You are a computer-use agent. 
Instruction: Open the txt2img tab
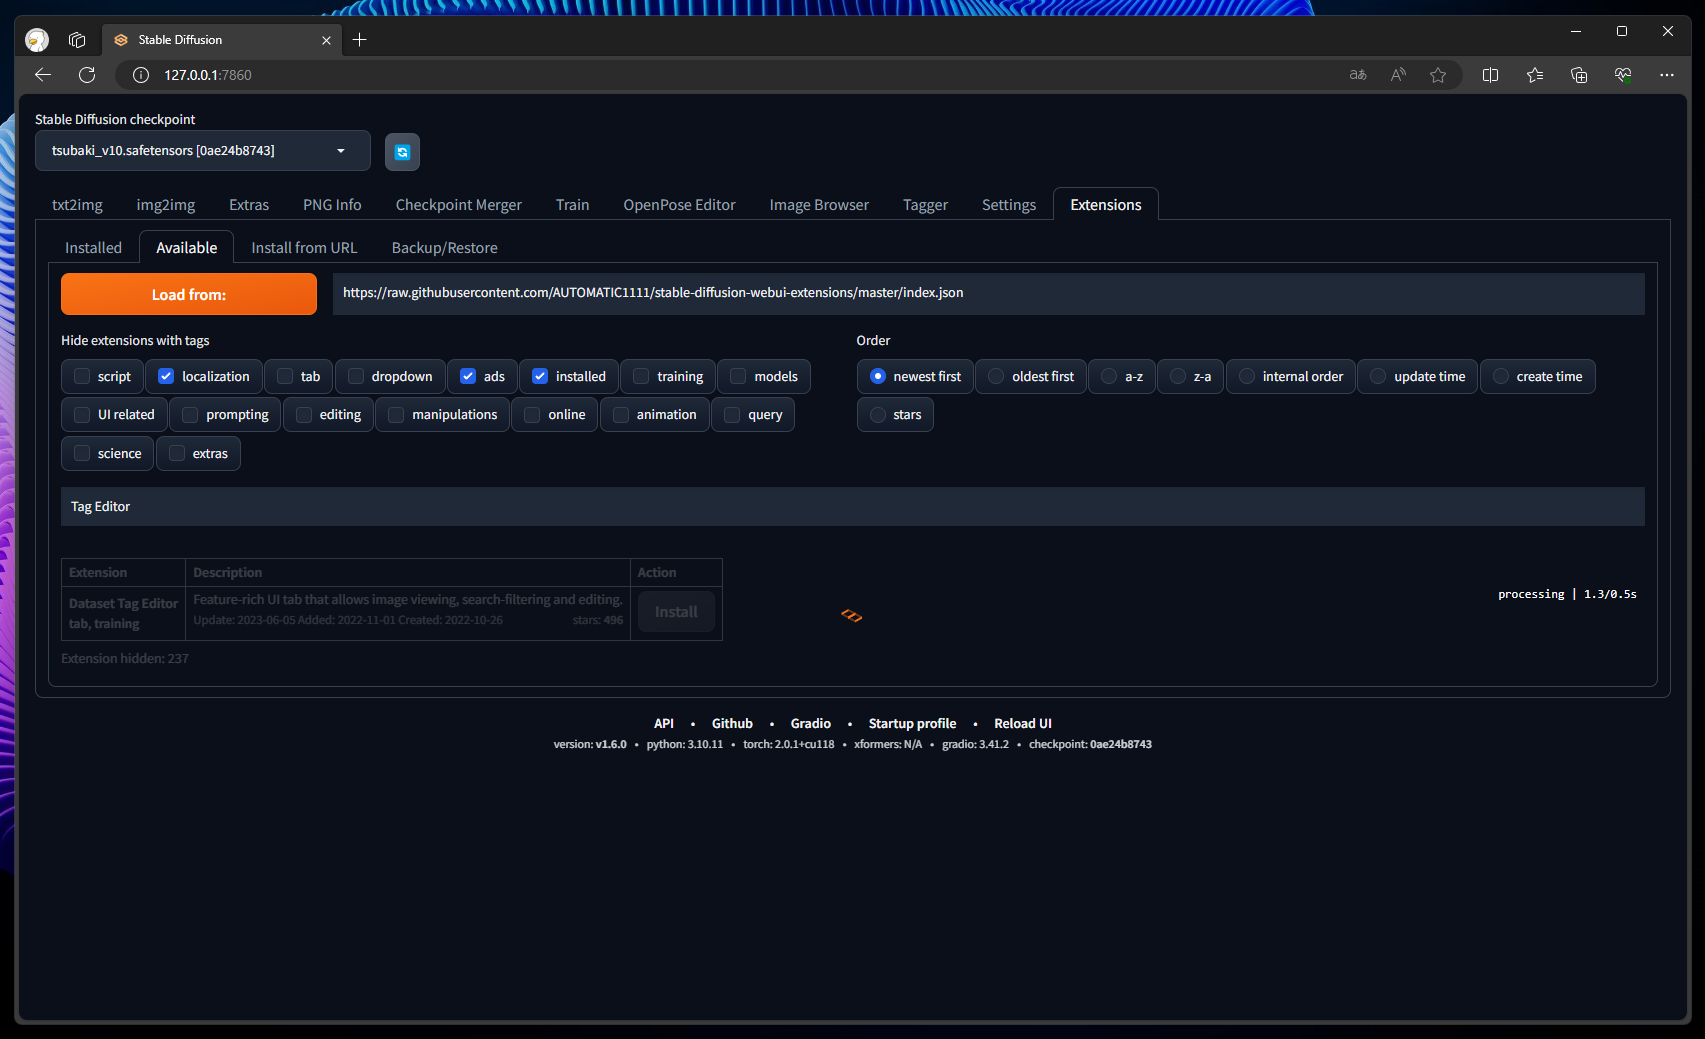click(x=77, y=205)
